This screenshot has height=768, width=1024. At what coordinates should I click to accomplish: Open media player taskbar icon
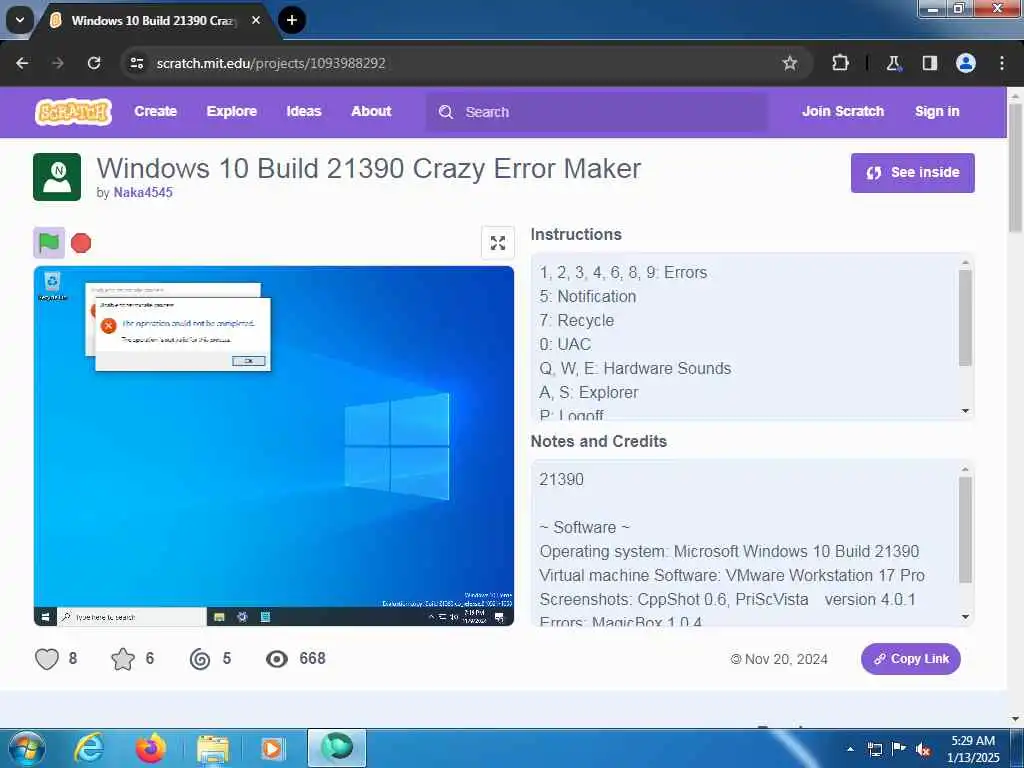coord(272,748)
